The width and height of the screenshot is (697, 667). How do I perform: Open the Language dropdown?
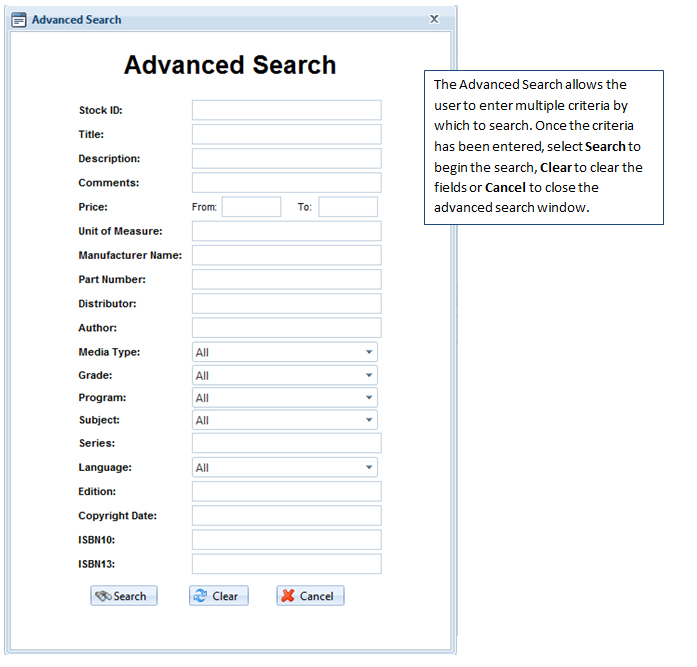click(369, 468)
